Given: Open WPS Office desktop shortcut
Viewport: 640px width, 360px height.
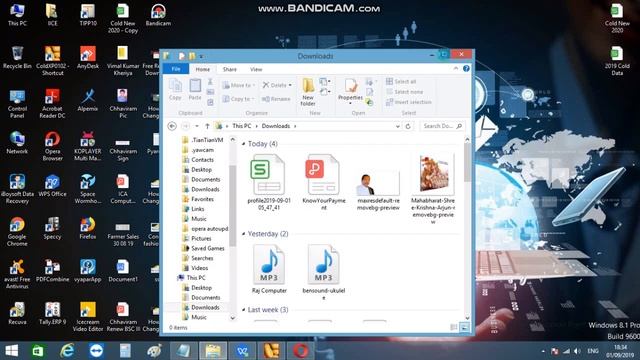Looking at the screenshot, I should point(52,186).
